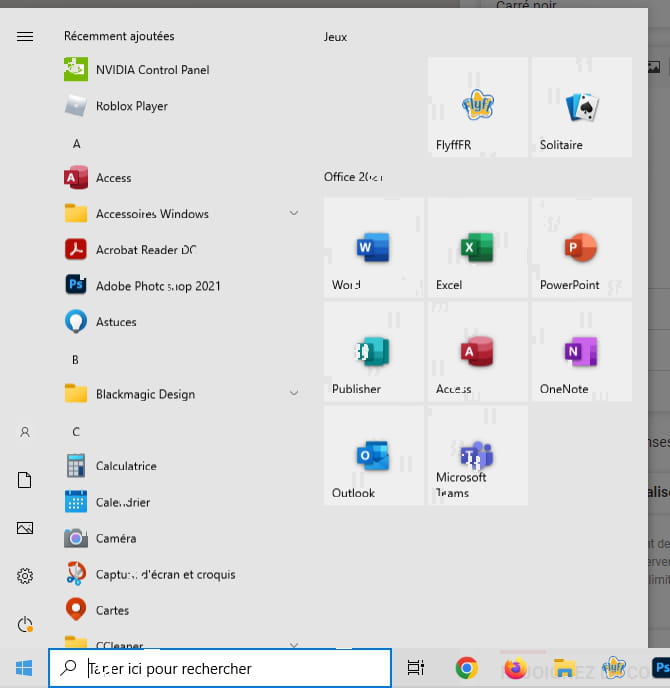Select the letter B section header
This screenshot has width=670, height=688.
(x=75, y=360)
